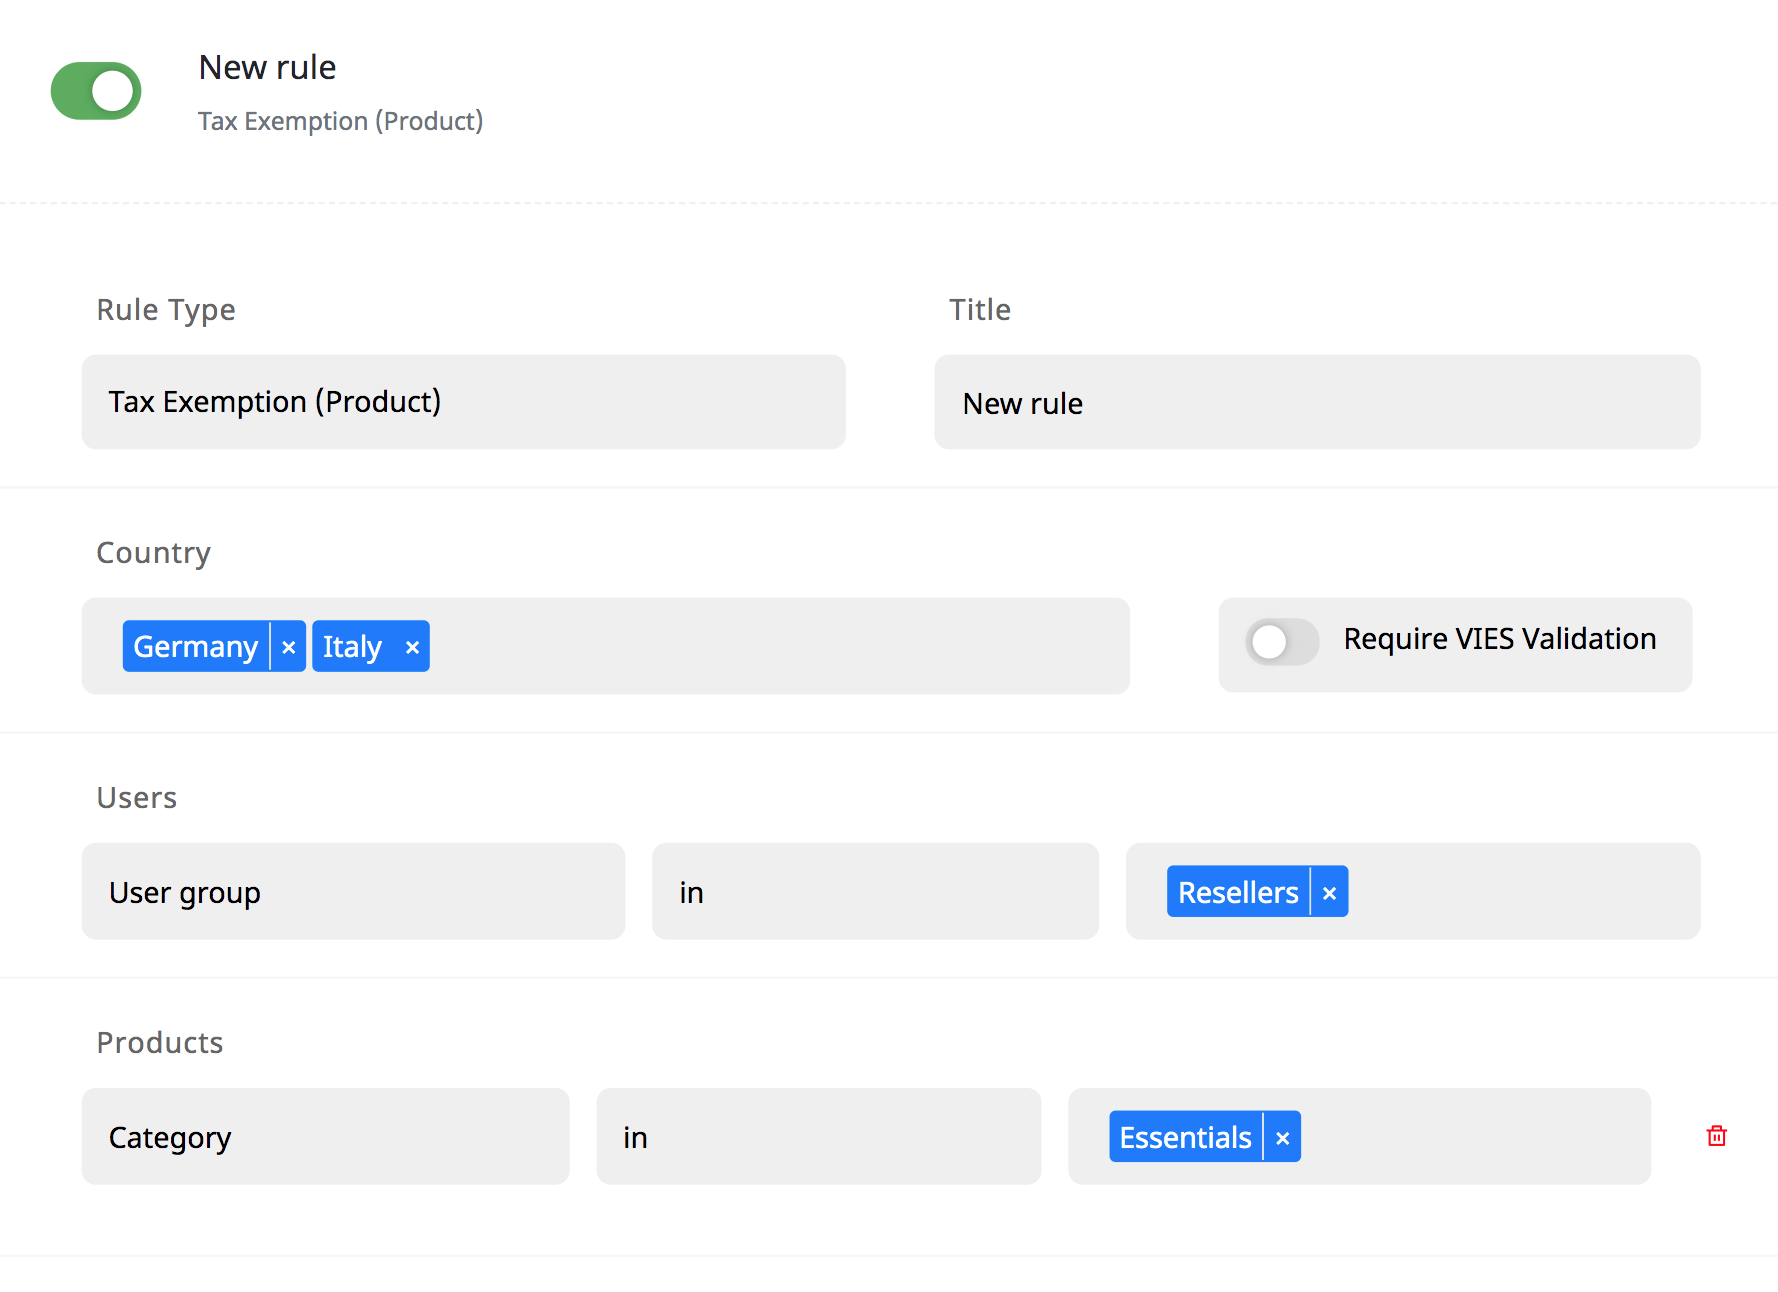Remove the Essentials category tag
Viewport: 1778px width, 1292px height.
(x=1282, y=1138)
